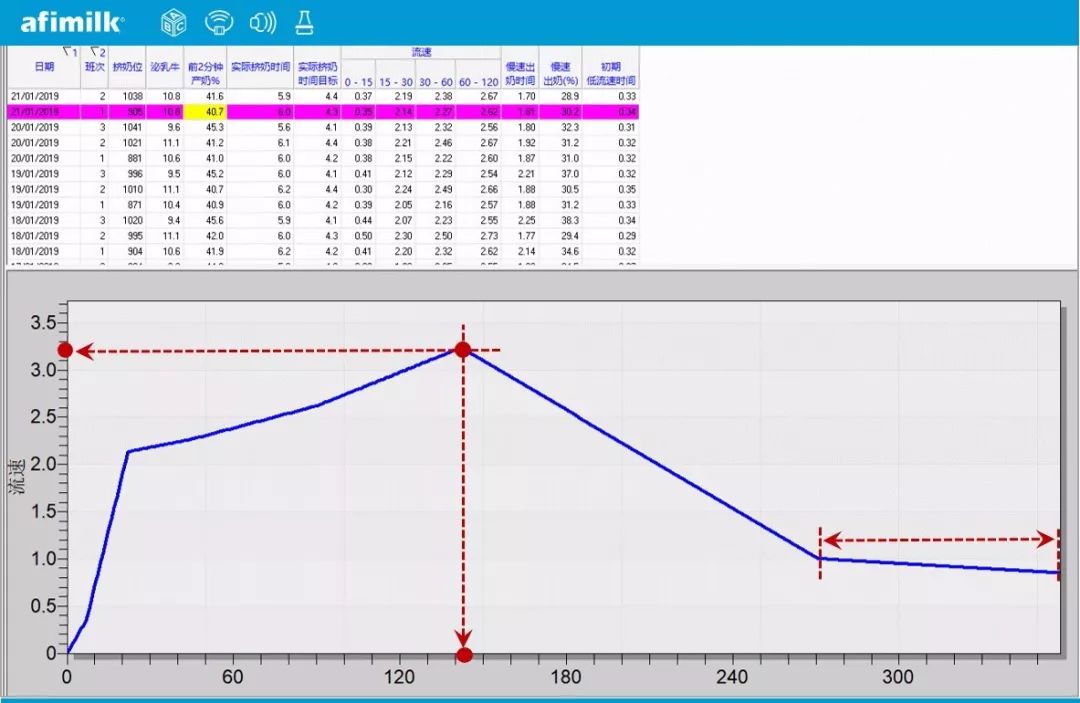Screen dimensions: 1080x703
Task: Select the first row with 挤奶位 1038
Action: [128, 96]
